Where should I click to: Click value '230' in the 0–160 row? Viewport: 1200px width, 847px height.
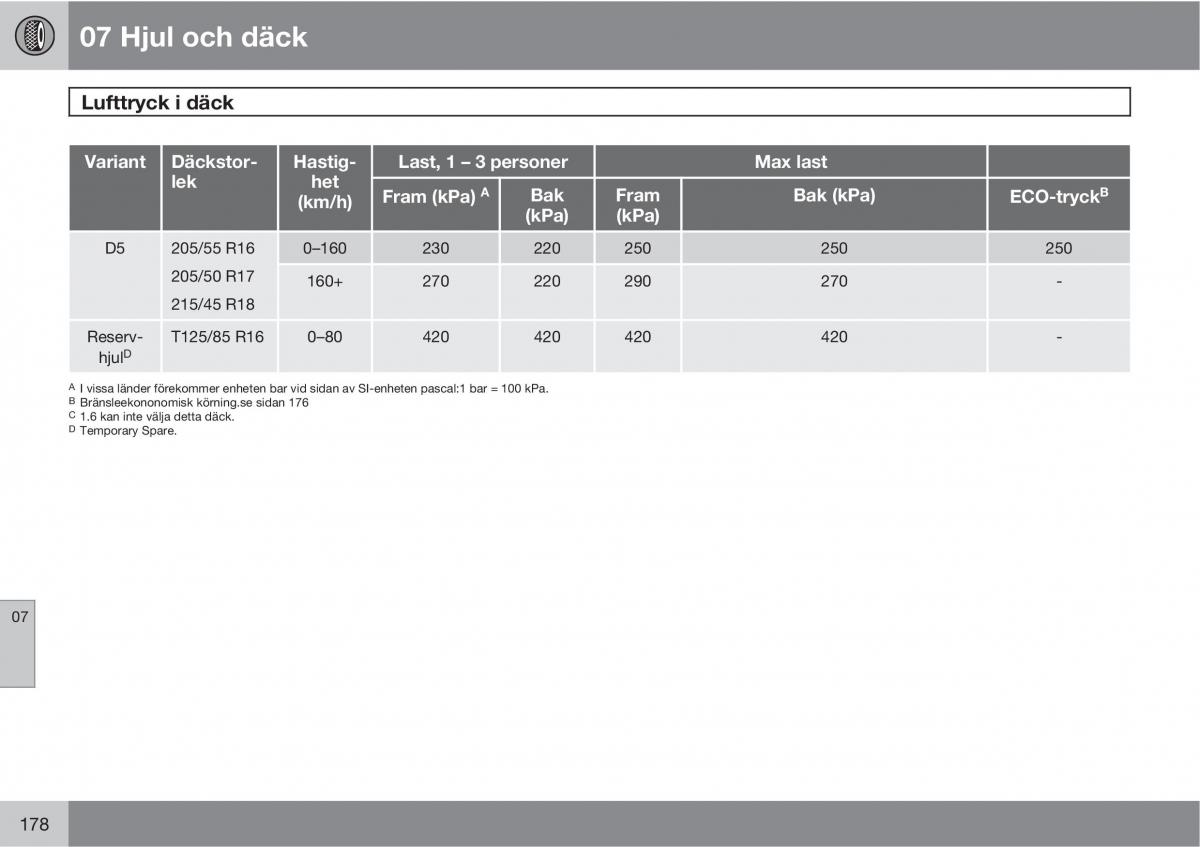pos(436,248)
